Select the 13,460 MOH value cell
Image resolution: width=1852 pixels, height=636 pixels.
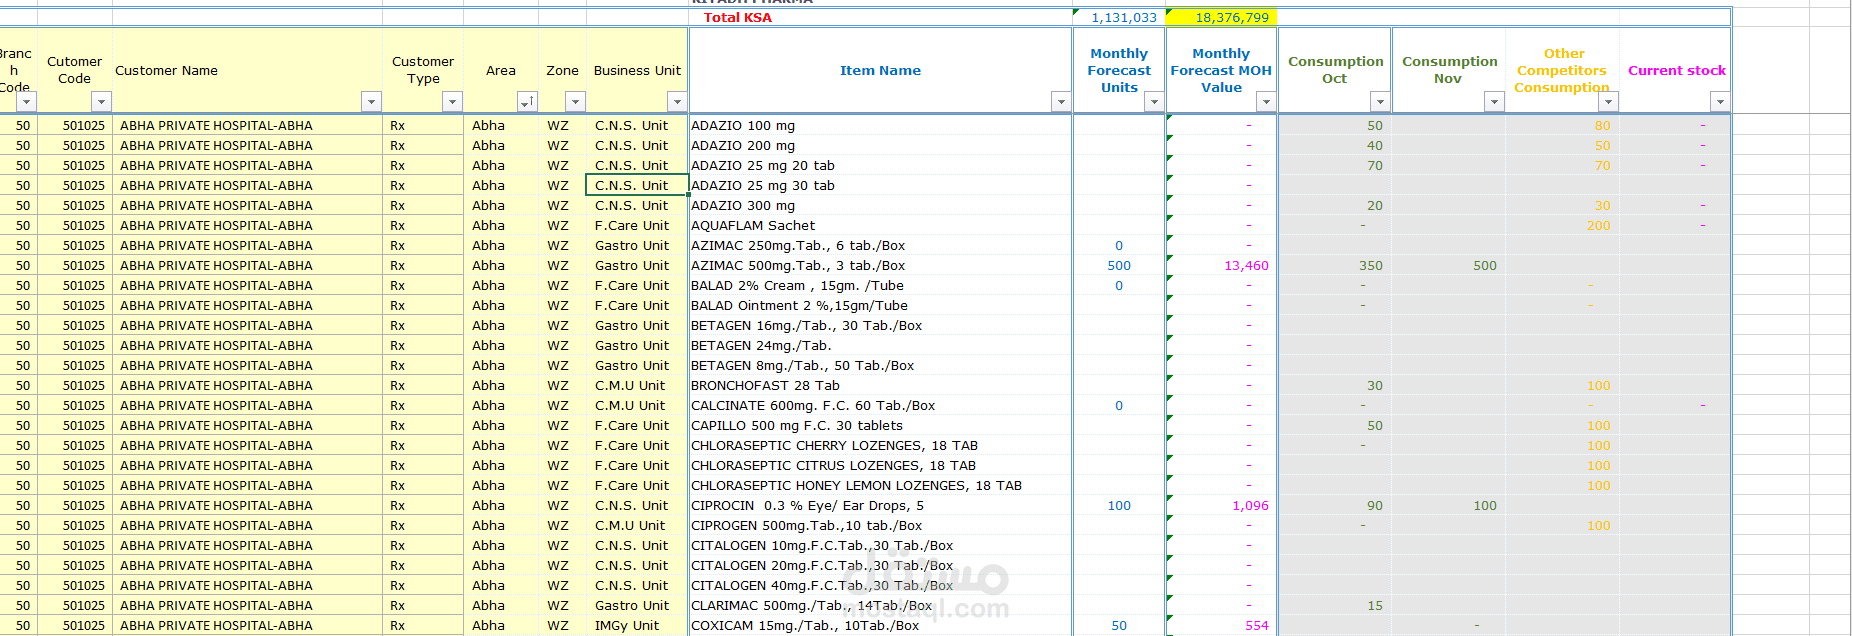click(x=1222, y=266)
